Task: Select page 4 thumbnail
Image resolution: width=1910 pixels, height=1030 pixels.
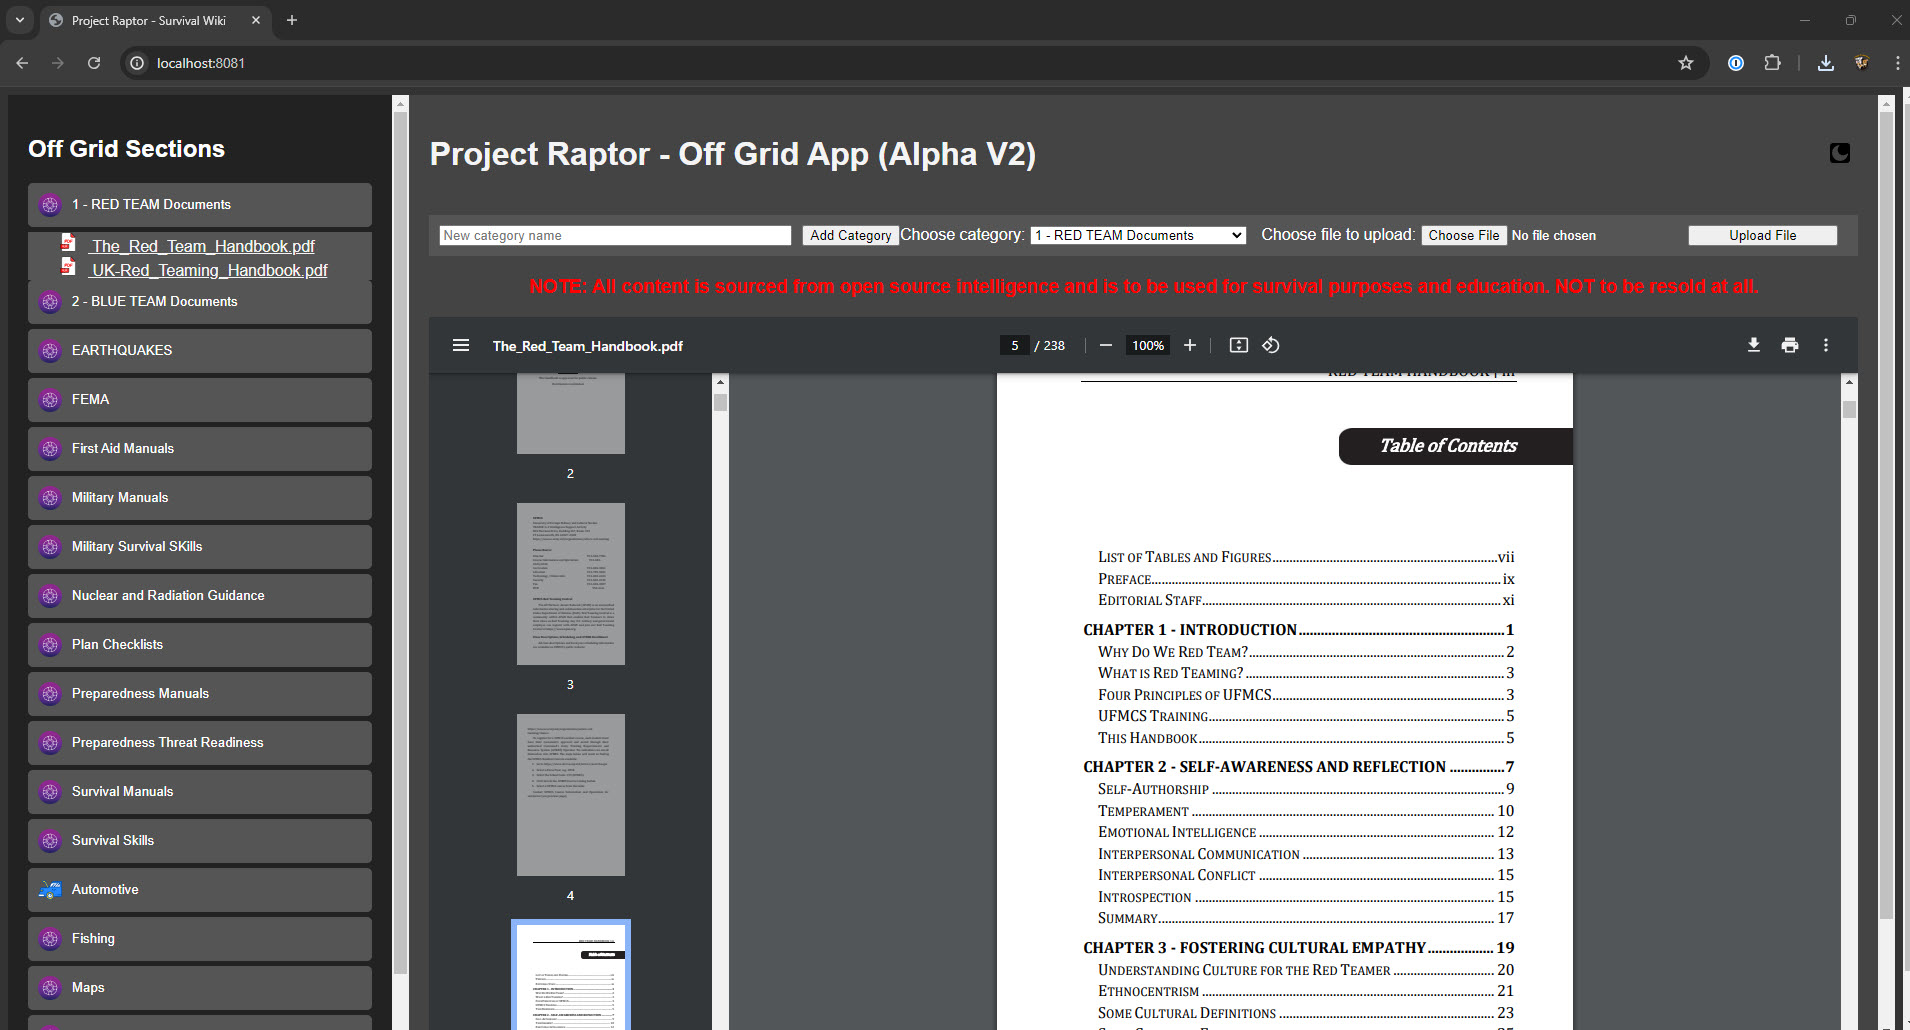Action: (x=571, y=795)
